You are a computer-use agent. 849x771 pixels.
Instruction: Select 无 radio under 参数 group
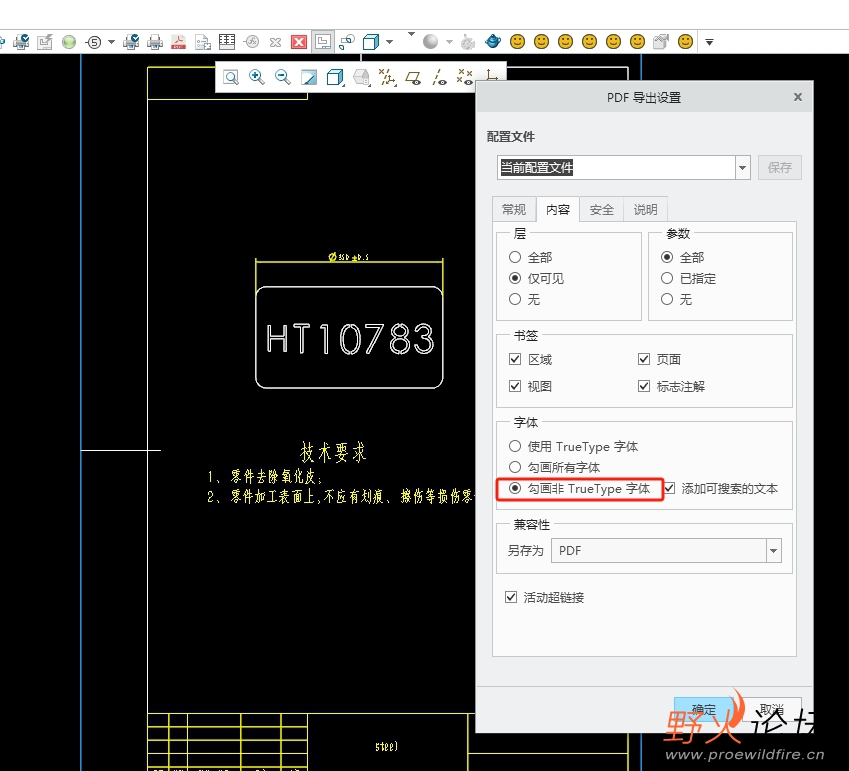click(x=667, y=299)
